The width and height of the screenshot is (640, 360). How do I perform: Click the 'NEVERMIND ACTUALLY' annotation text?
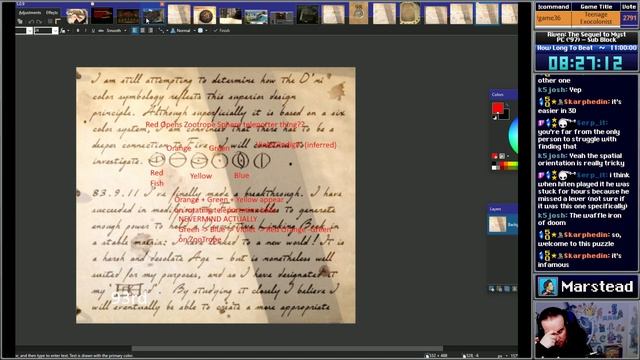[218, 219]
